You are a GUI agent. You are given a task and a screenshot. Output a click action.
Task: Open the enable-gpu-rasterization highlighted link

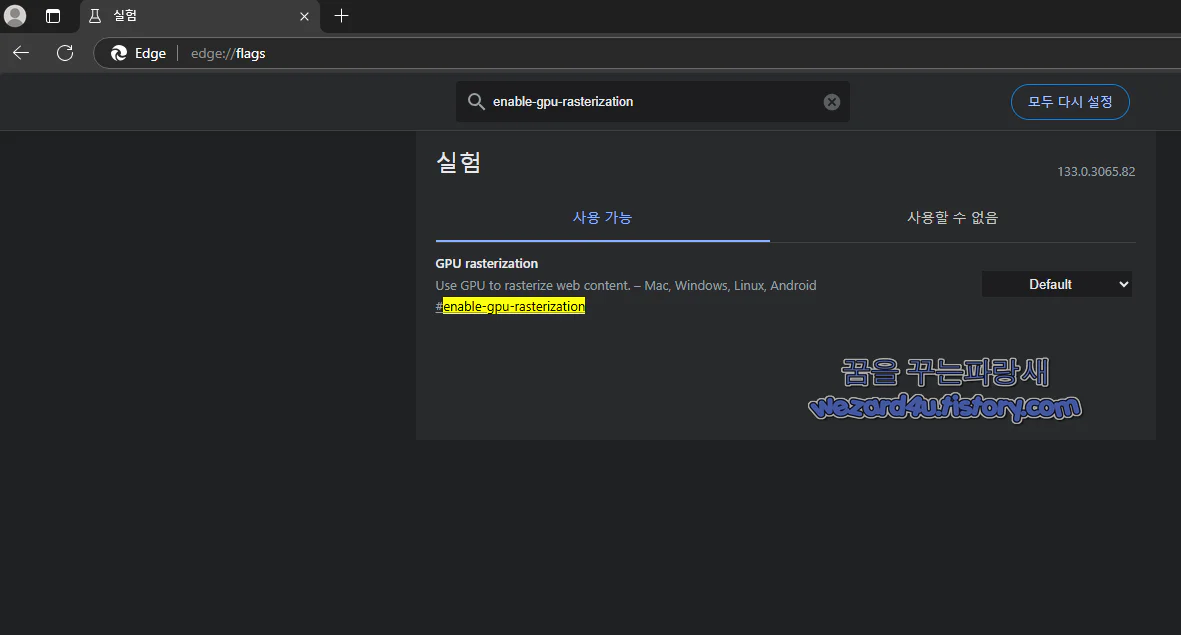pos(514,306)
